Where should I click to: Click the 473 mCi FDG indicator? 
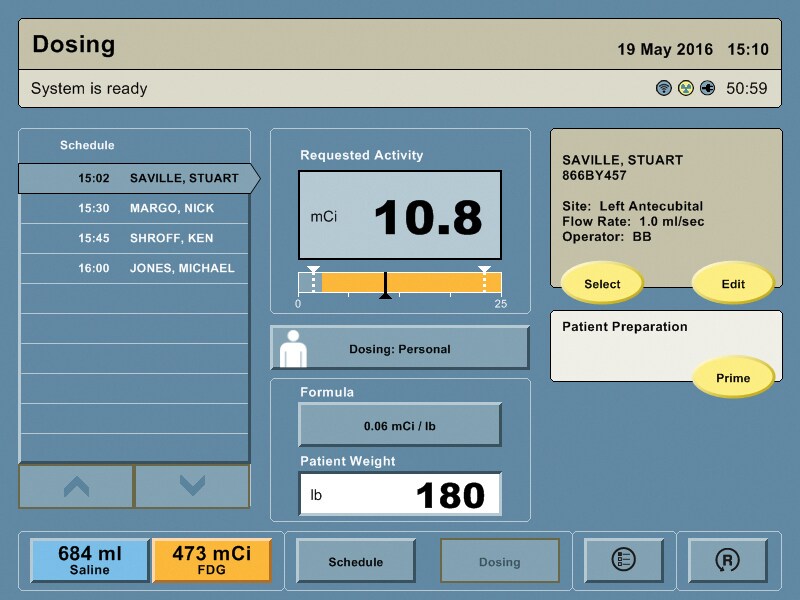[x=211, y=560]
